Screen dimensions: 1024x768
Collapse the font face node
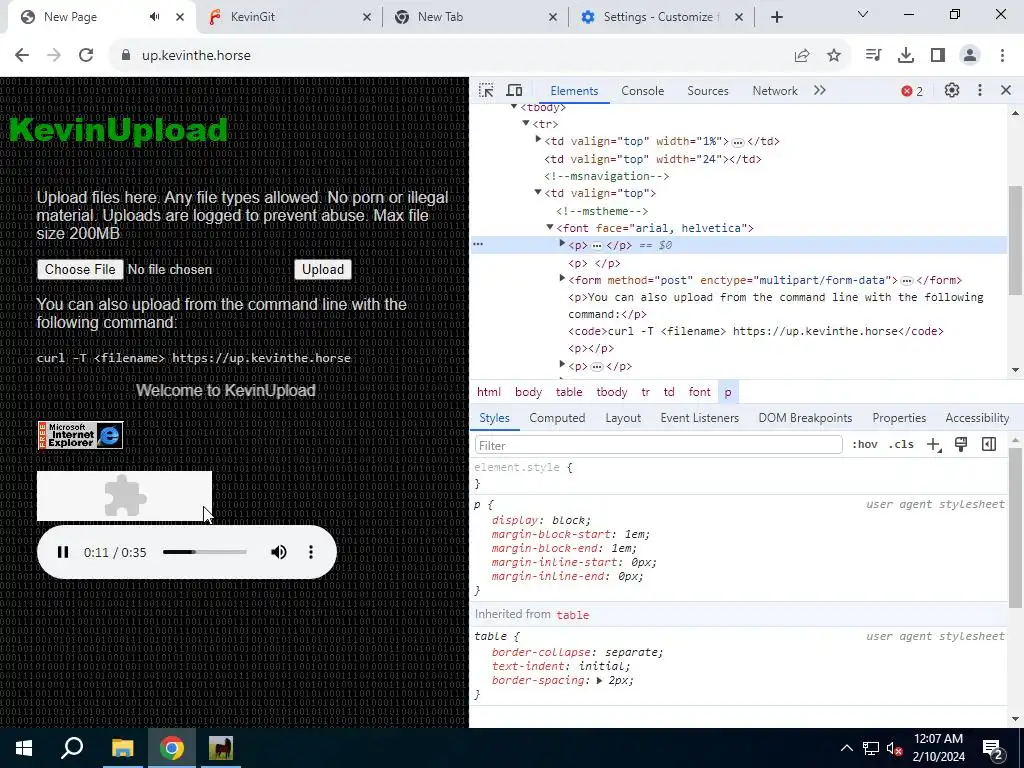[550, 227]
